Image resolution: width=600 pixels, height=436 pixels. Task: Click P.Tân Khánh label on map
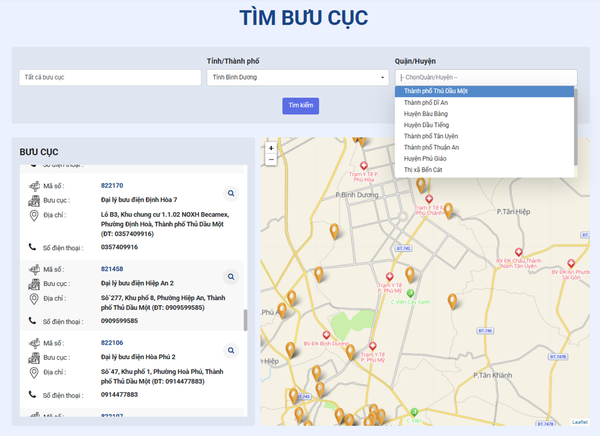click(x=492, y=375)
